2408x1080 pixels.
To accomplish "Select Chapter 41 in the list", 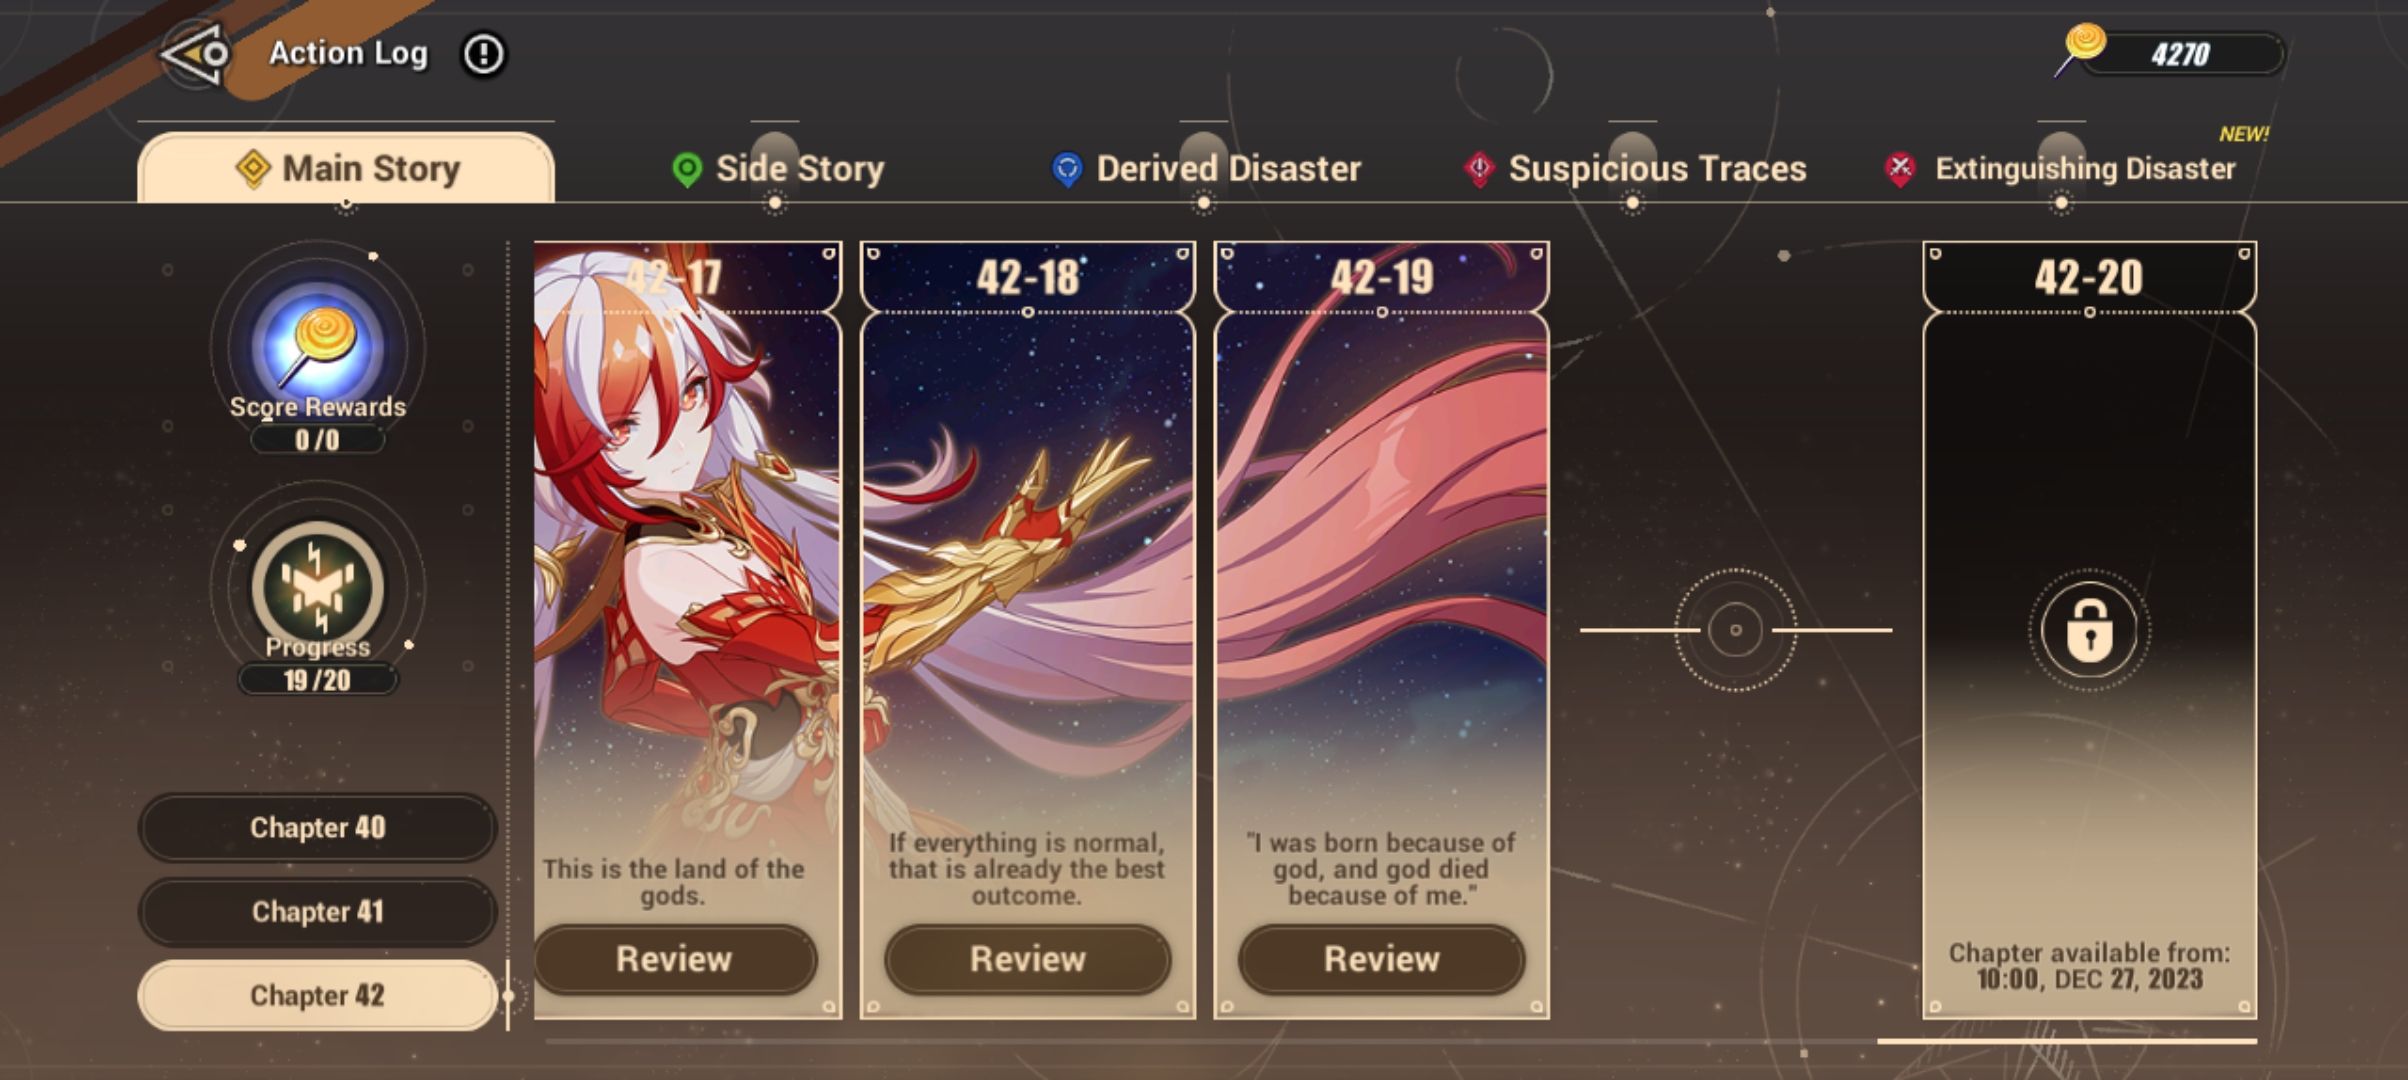I will pyautogui.click(x=317, y=912).
